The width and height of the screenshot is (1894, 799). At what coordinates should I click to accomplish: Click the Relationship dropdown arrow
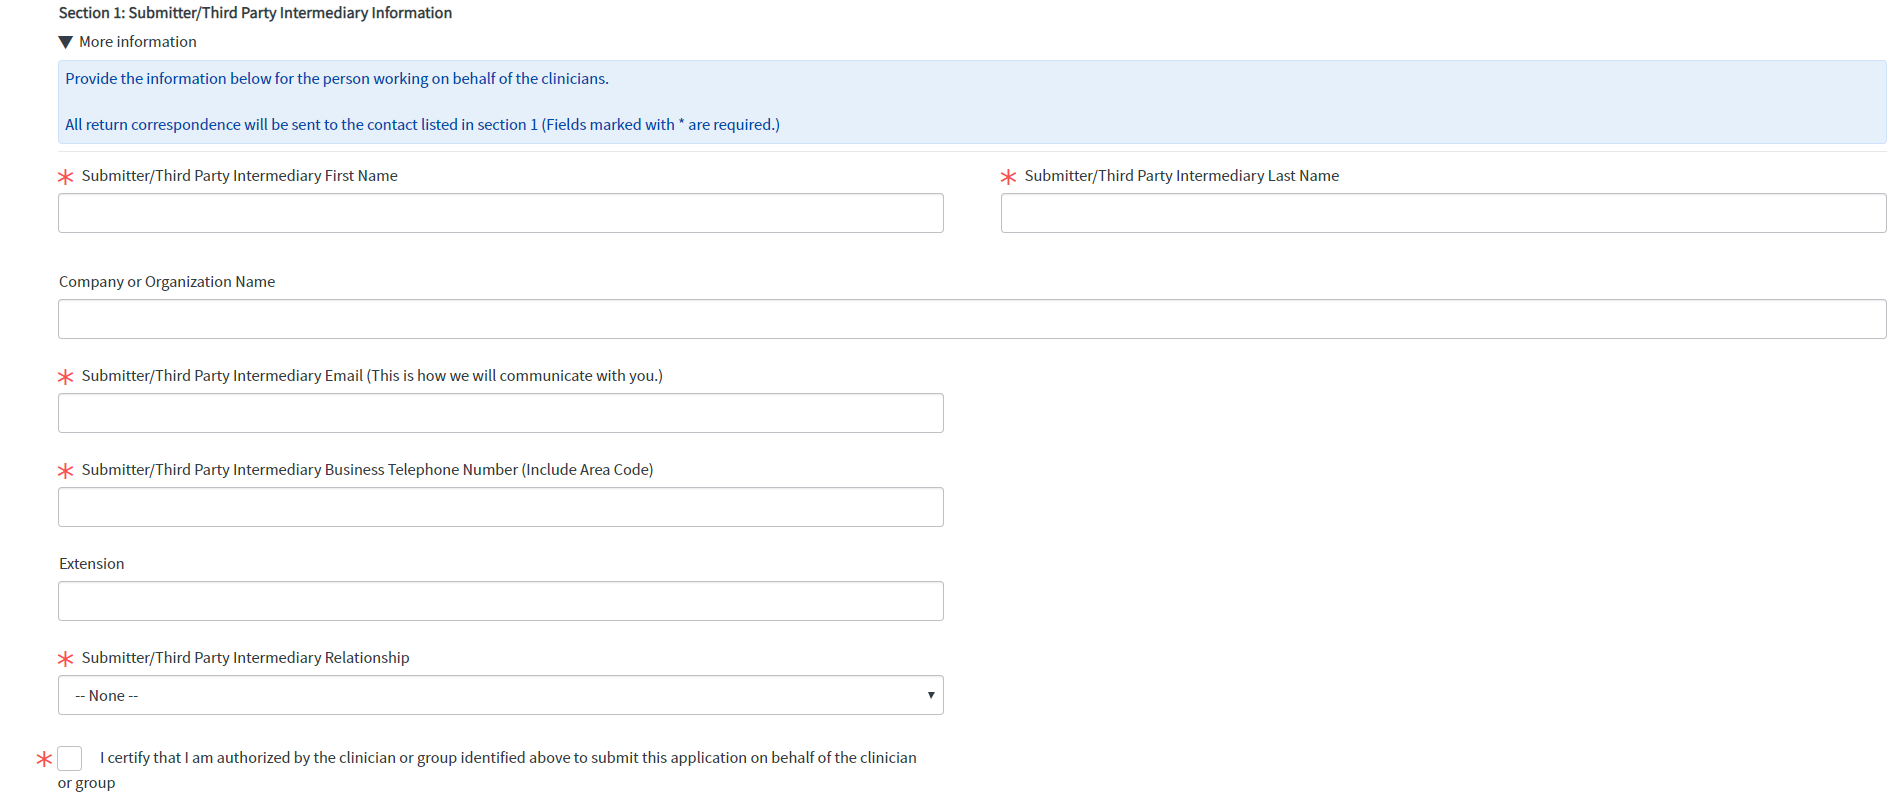(930, 695)
